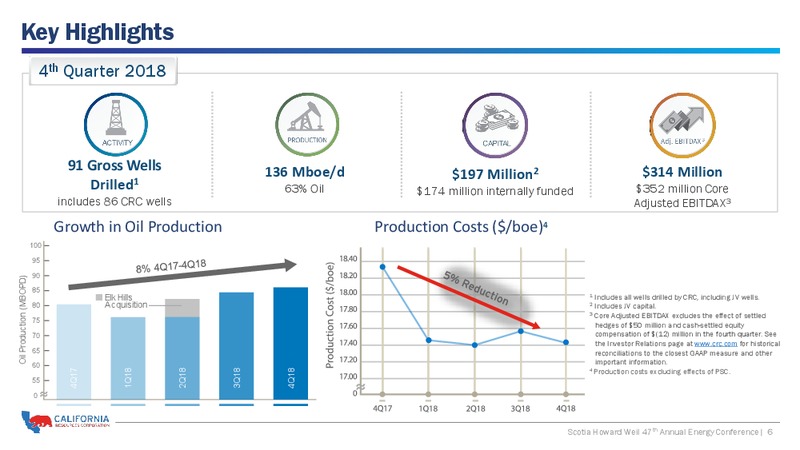Viewport: 800px width, 450px height.
Task: Click the Adj. EBITDAX arrow icon
Action: [x=683, y=125]
